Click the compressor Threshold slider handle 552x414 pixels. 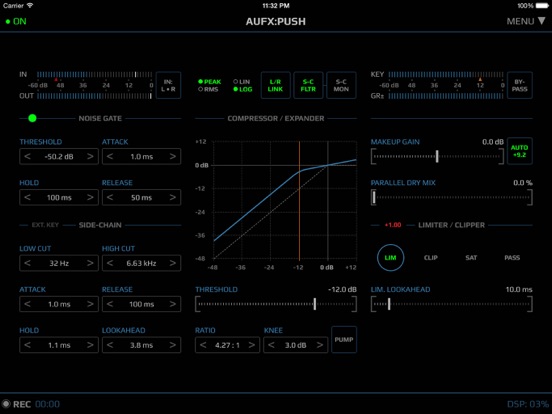click(315, 304)
